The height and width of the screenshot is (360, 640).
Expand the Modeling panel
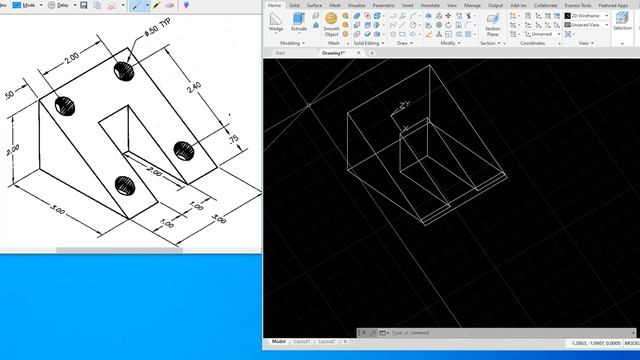coord(292,43)
